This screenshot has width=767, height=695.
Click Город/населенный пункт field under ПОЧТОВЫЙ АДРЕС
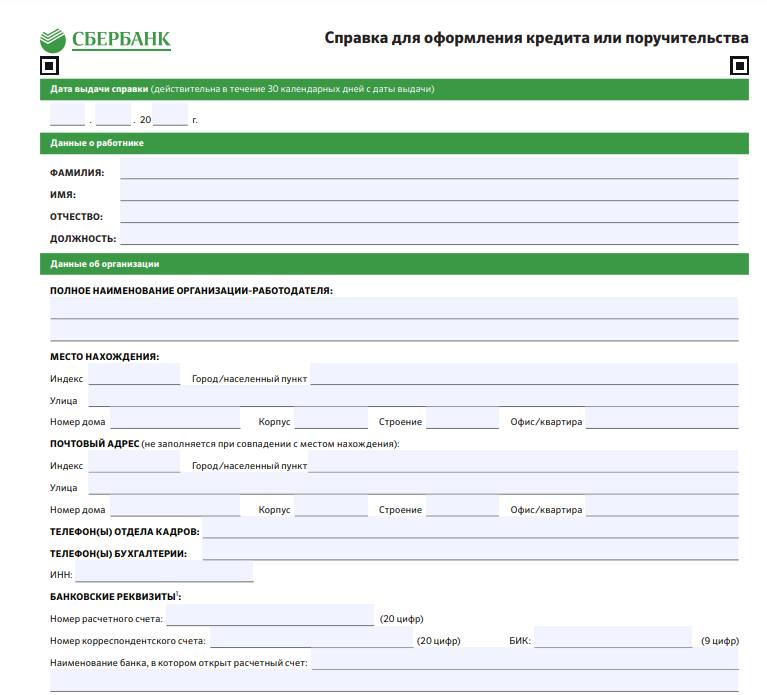523,462
